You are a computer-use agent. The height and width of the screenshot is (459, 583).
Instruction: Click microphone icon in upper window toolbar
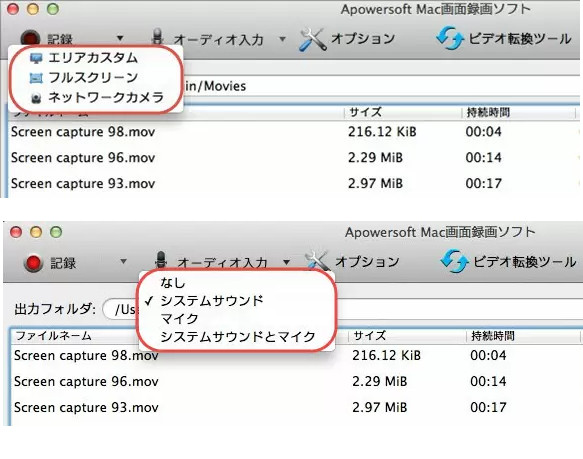[x=158, y=37]
